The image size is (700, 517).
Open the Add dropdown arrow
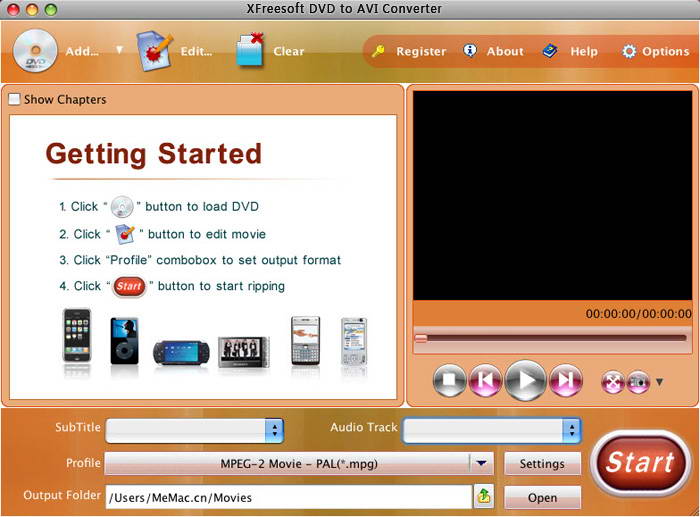pyautogui.click(x=119, y=50)
